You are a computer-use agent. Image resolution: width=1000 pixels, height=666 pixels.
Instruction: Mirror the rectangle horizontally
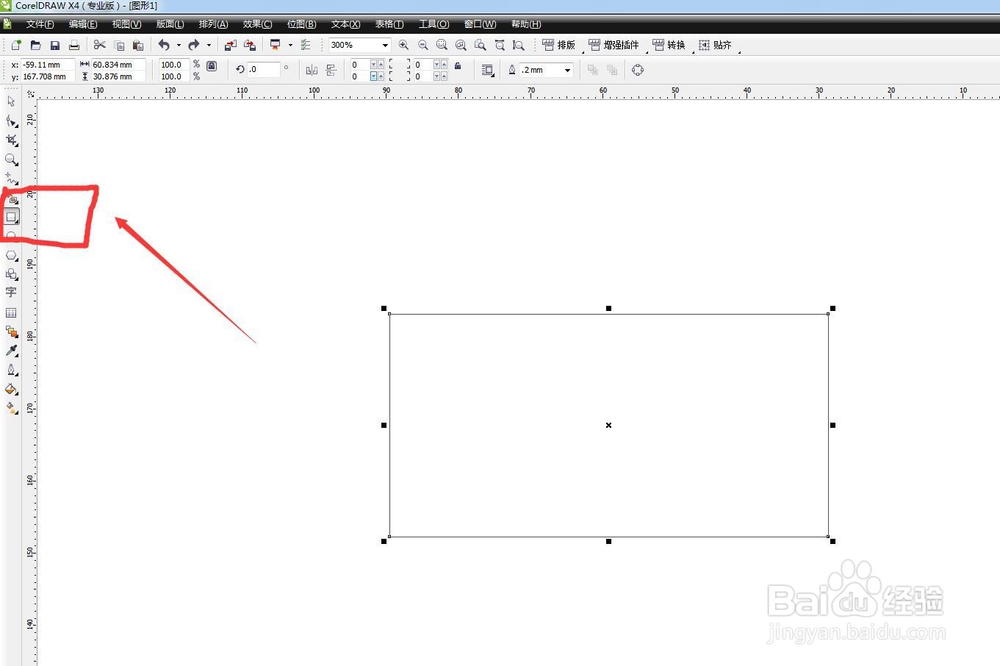(312, 70)
